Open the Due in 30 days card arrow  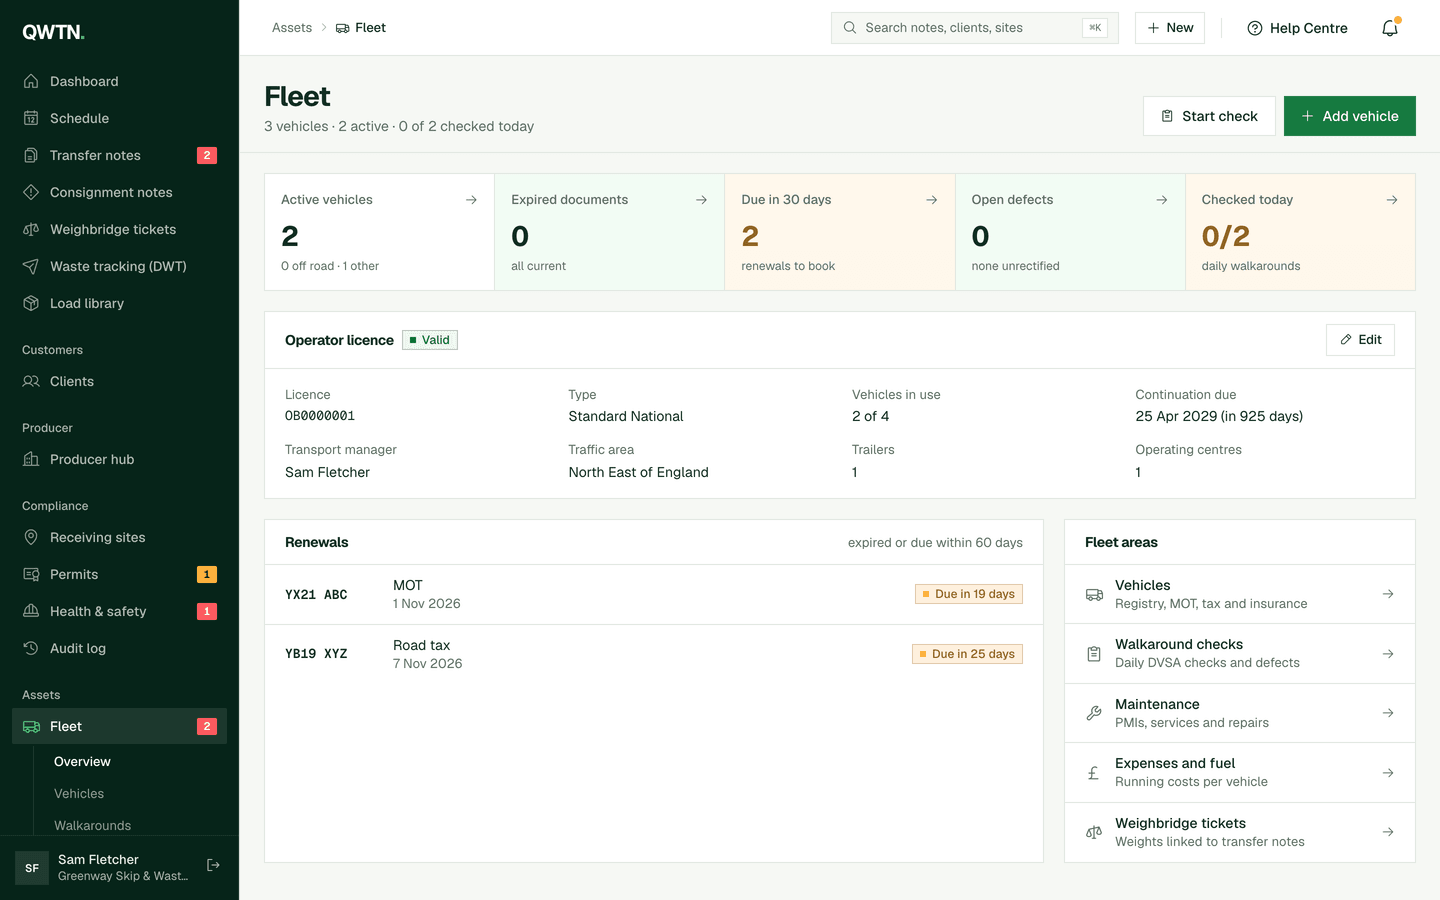931,200
